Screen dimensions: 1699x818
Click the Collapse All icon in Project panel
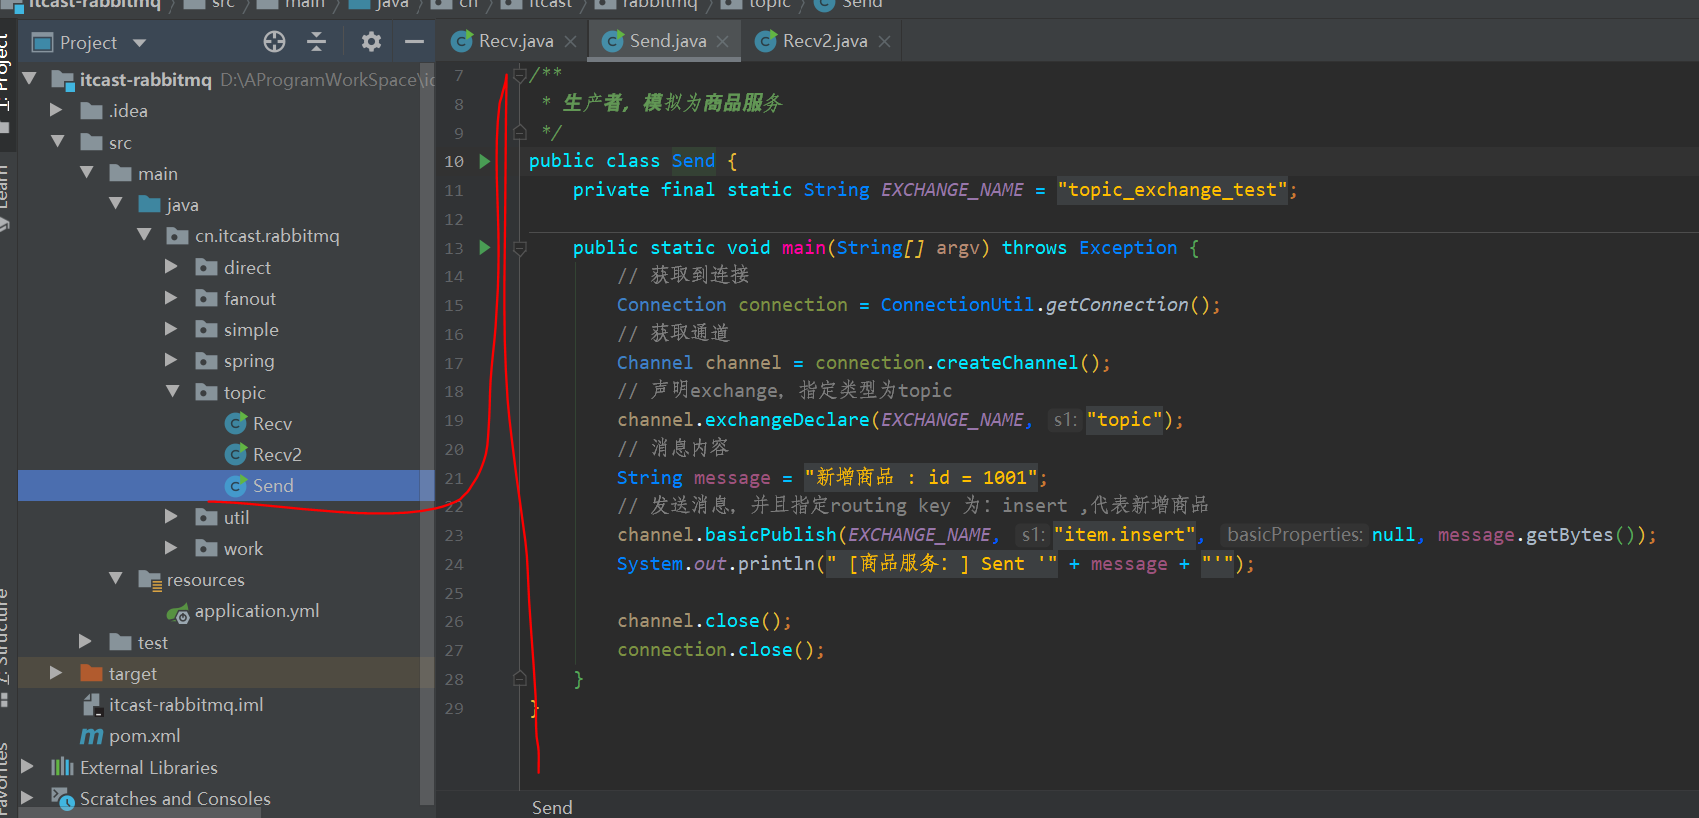(x=317, y=42)
